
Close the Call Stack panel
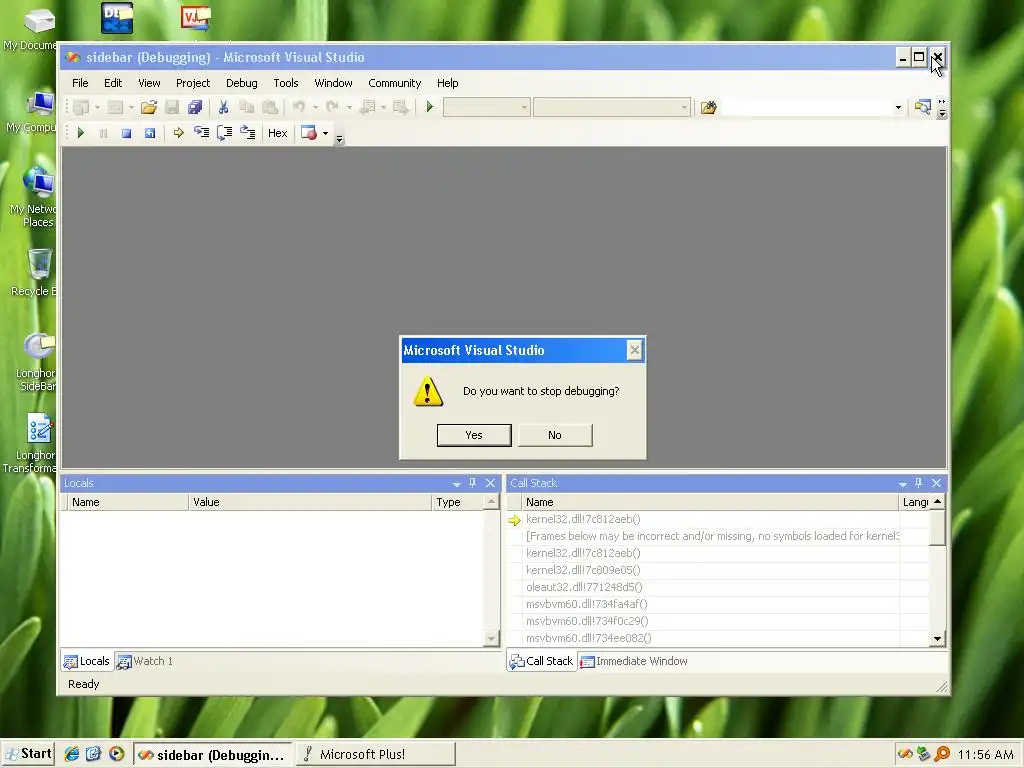click(x=936, y=483)
